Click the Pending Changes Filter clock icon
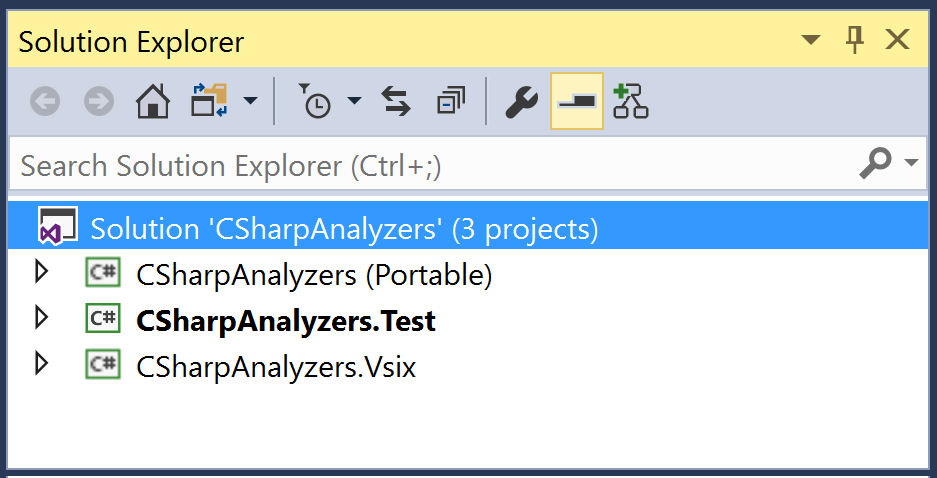The width and height of the screenshot is (937, 478). click(x=314, y=101)
